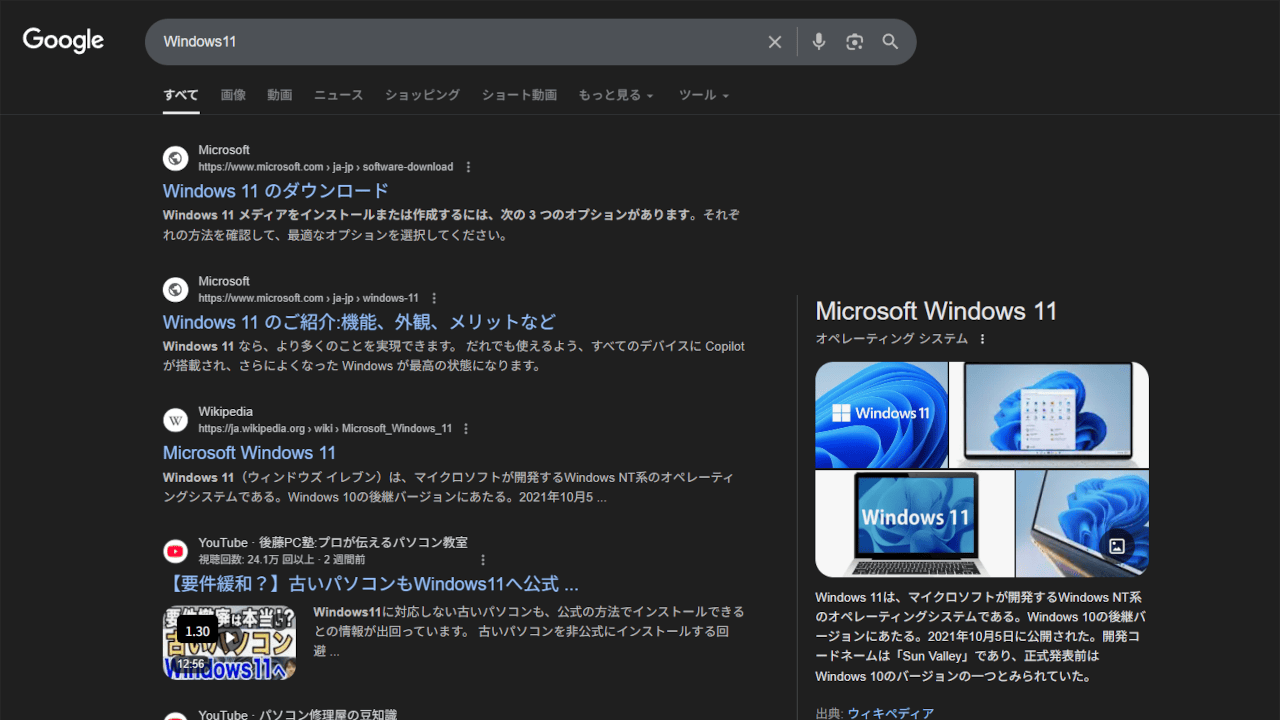Play the YouTube video thumbnail

pos(229,641)
